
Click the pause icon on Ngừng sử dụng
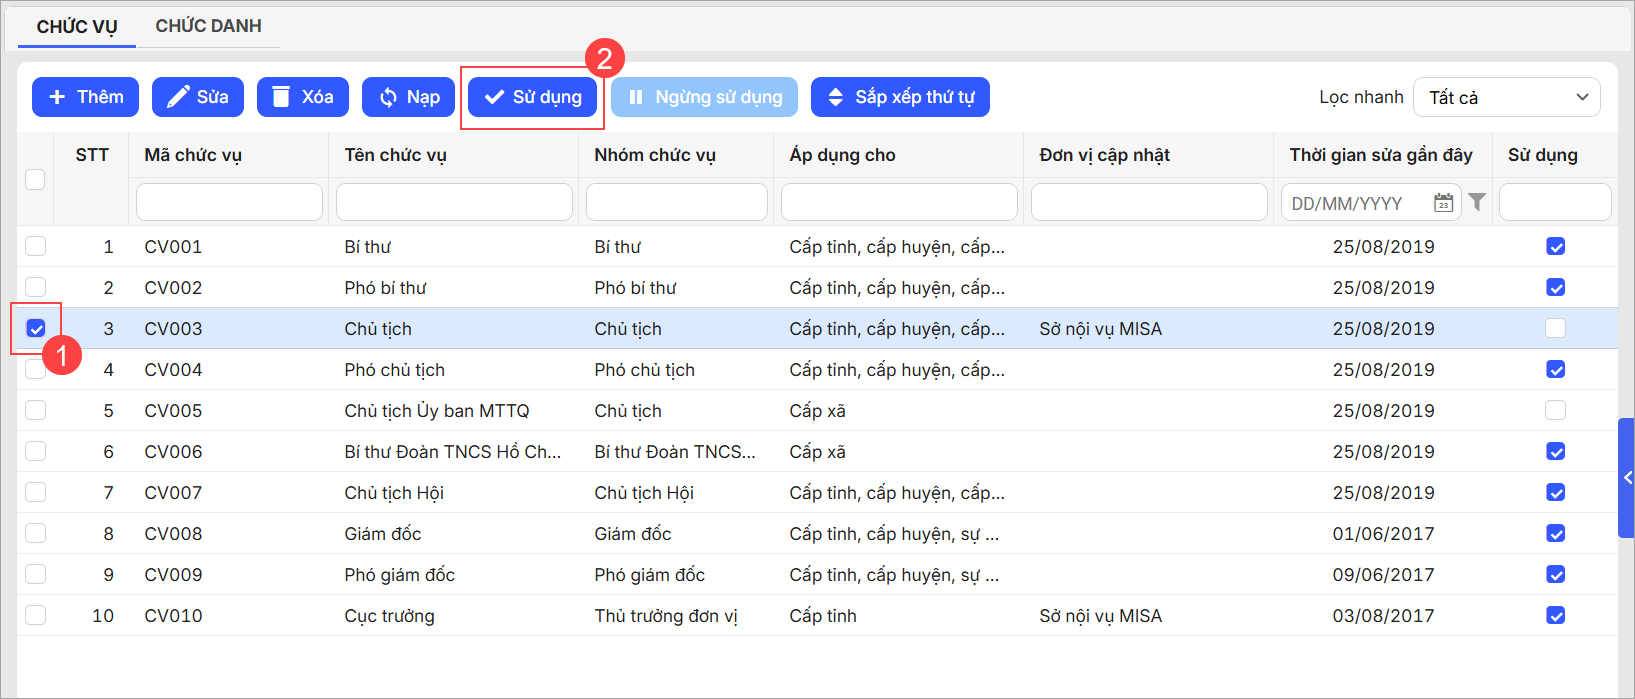pyautogui.click(x=636, y=97)
